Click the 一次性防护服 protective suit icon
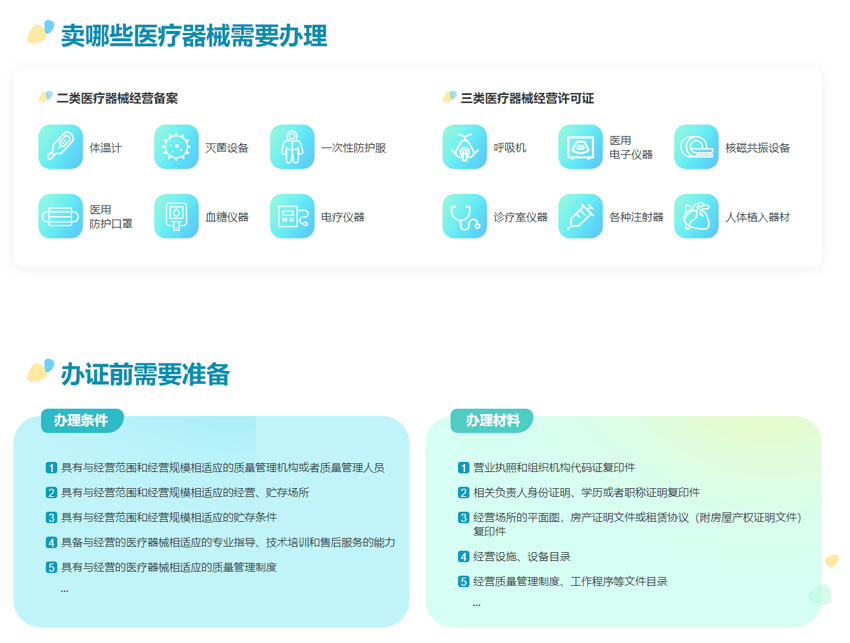Image resolution: width=850 pixels, height=643 pixels. (x=292, y=147)
